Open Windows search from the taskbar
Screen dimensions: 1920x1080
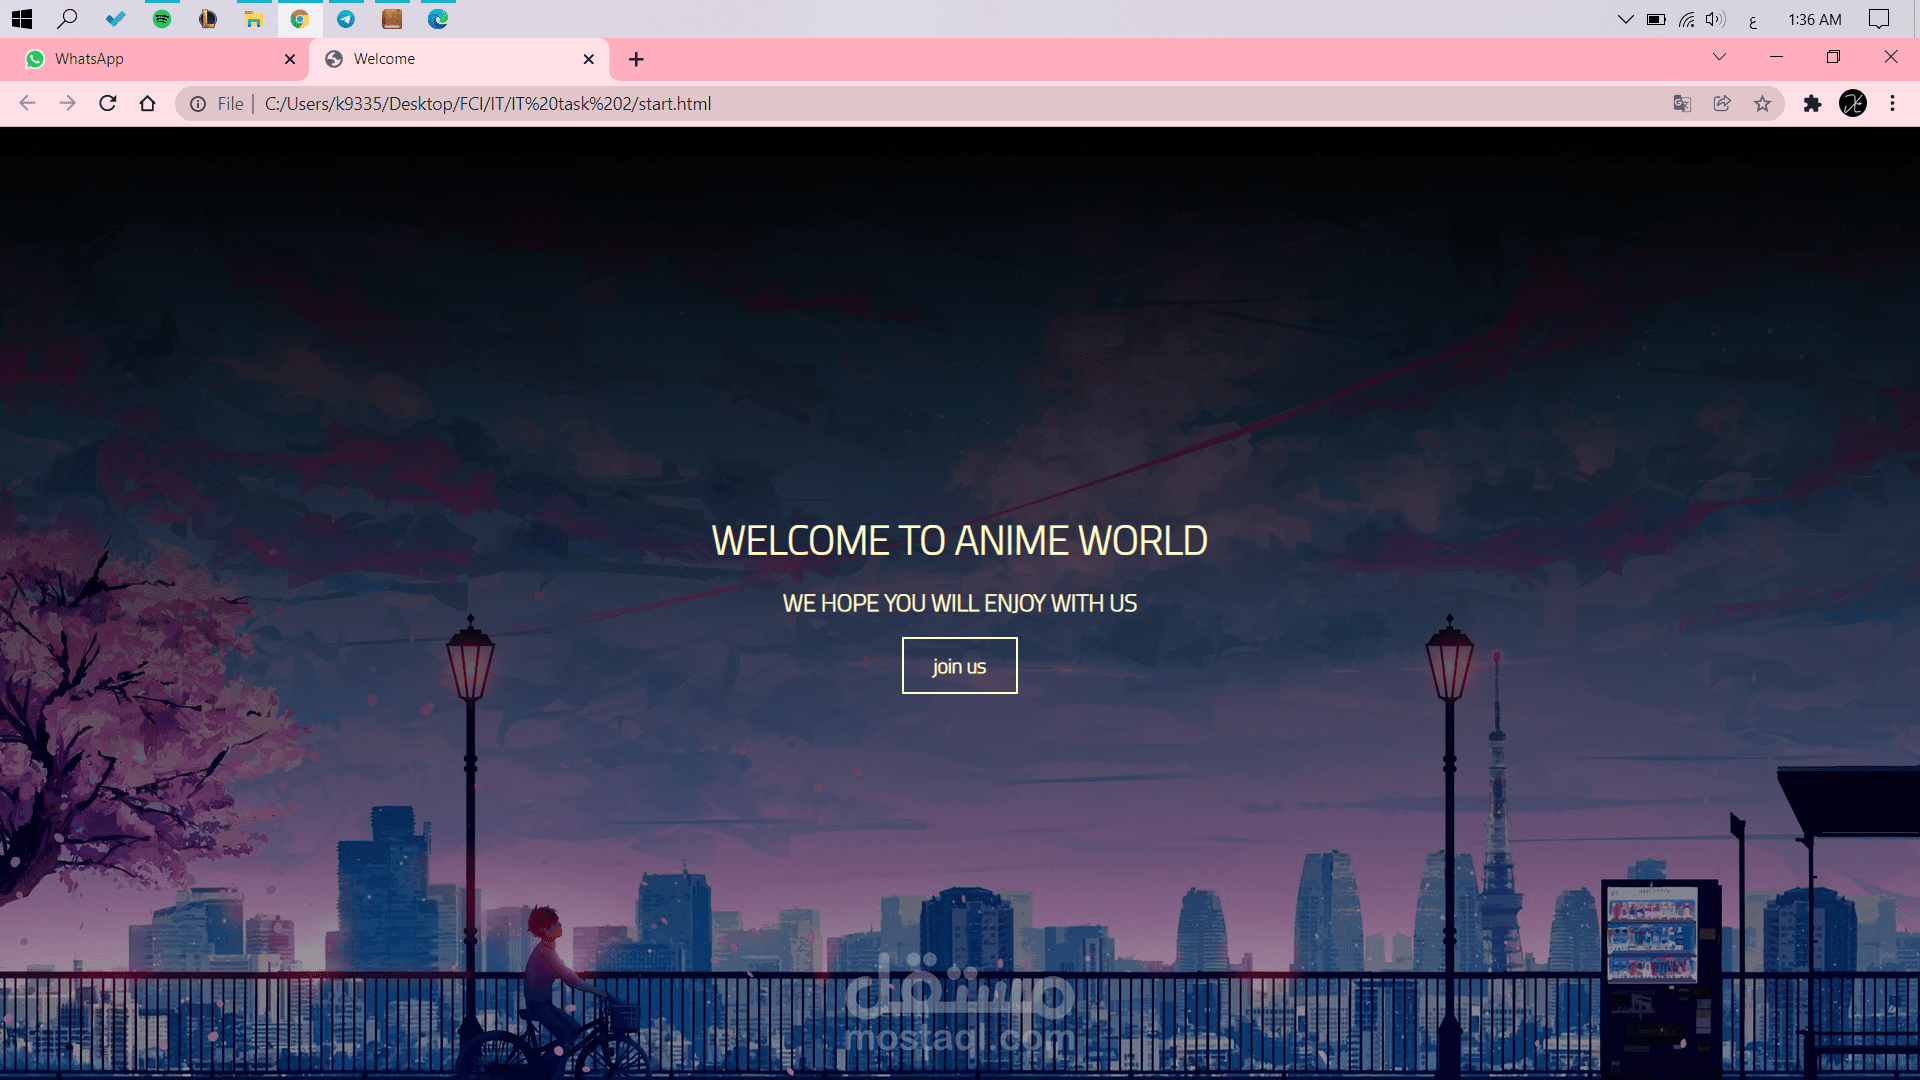click(68, 19)
